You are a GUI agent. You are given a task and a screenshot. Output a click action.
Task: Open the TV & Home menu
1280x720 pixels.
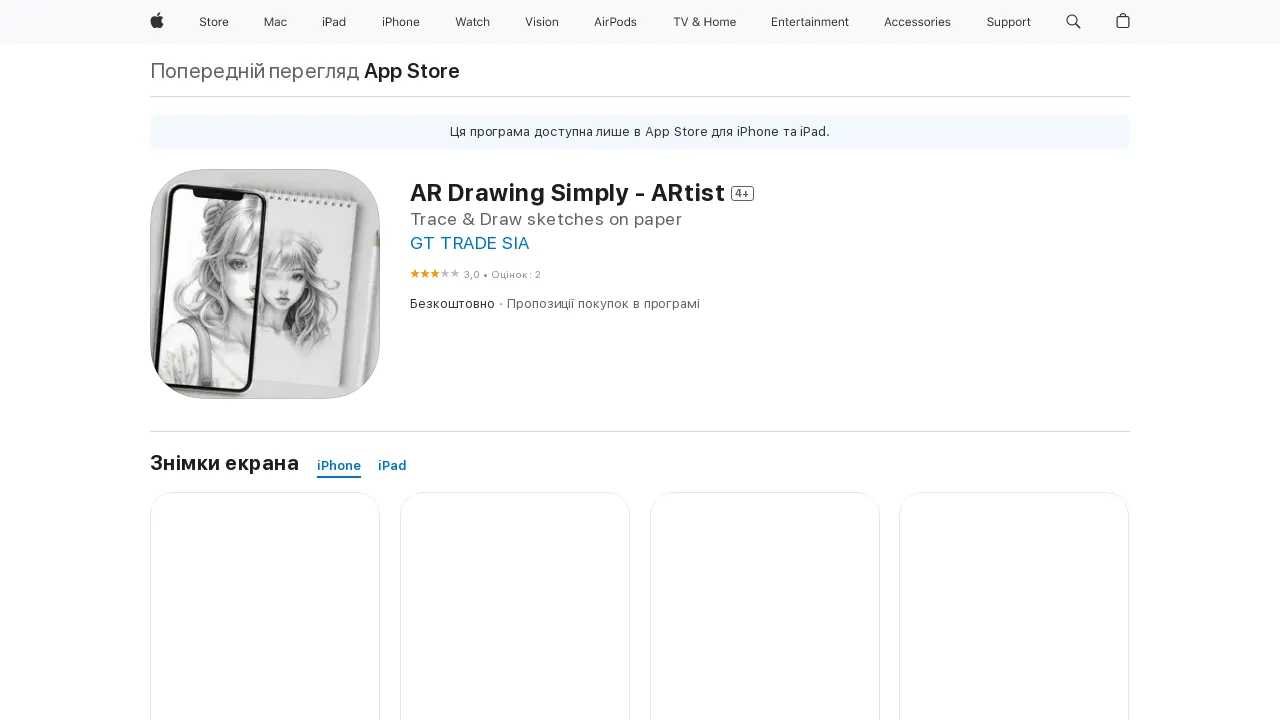coord(704,22)
